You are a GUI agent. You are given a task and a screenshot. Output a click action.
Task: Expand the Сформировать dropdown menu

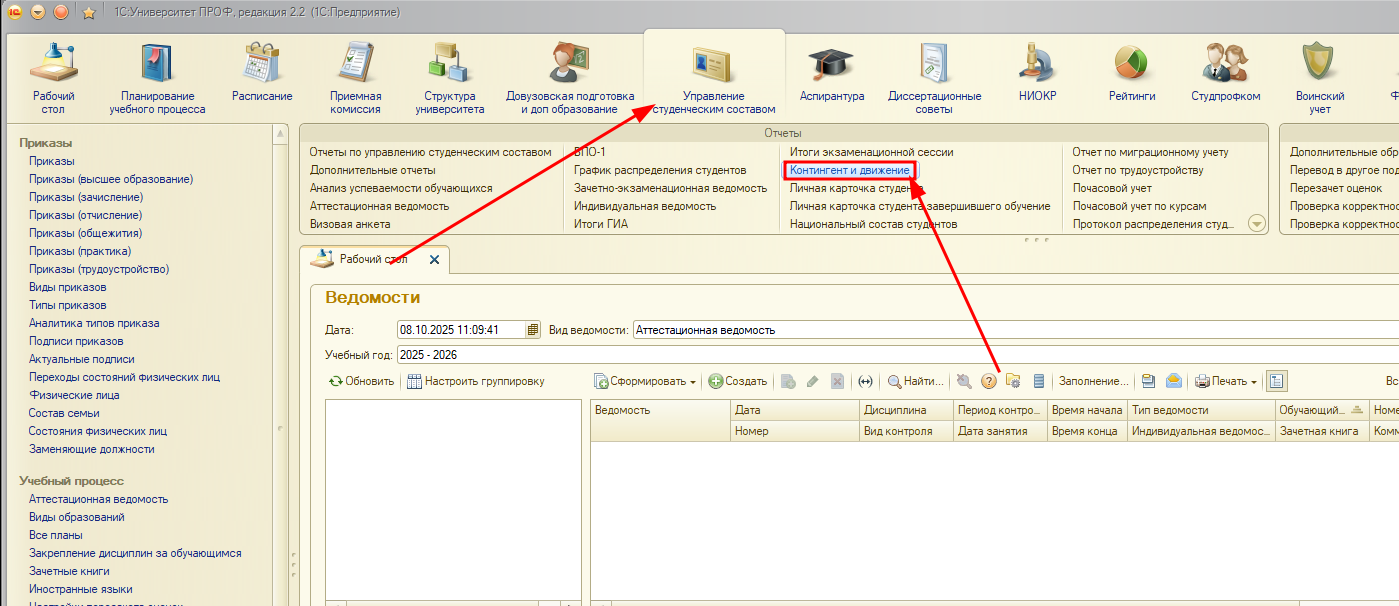646,381
